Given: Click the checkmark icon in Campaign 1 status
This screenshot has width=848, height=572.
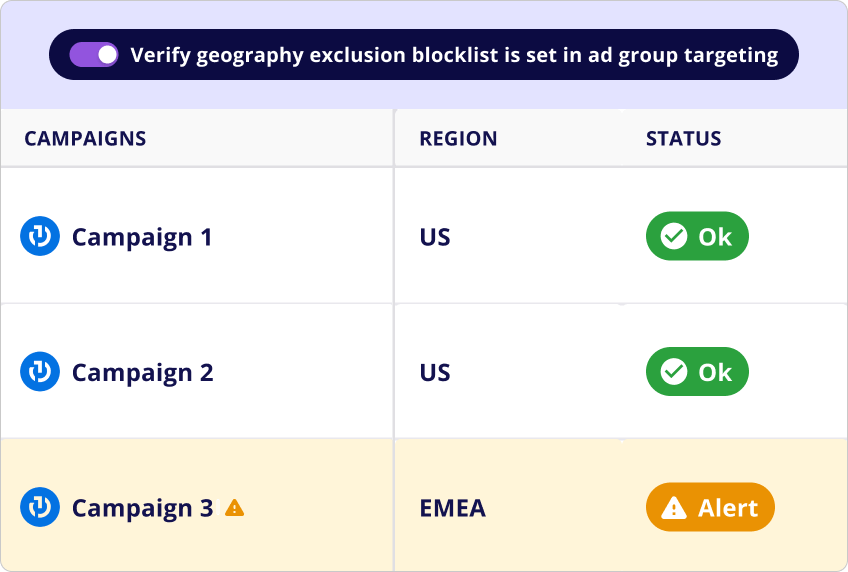Looking at the screenshot, I should point(674,237).
